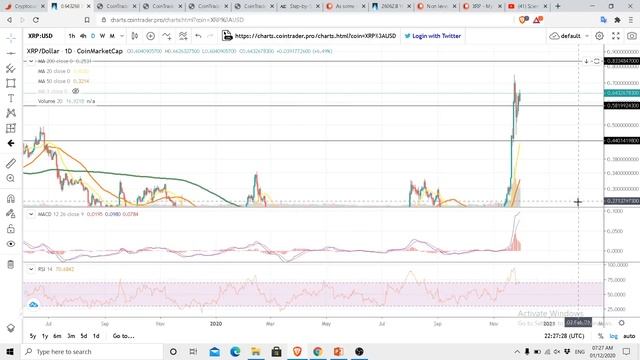
Task: Take a chart snapshot with camera icon
Action: tap(632, 36)
